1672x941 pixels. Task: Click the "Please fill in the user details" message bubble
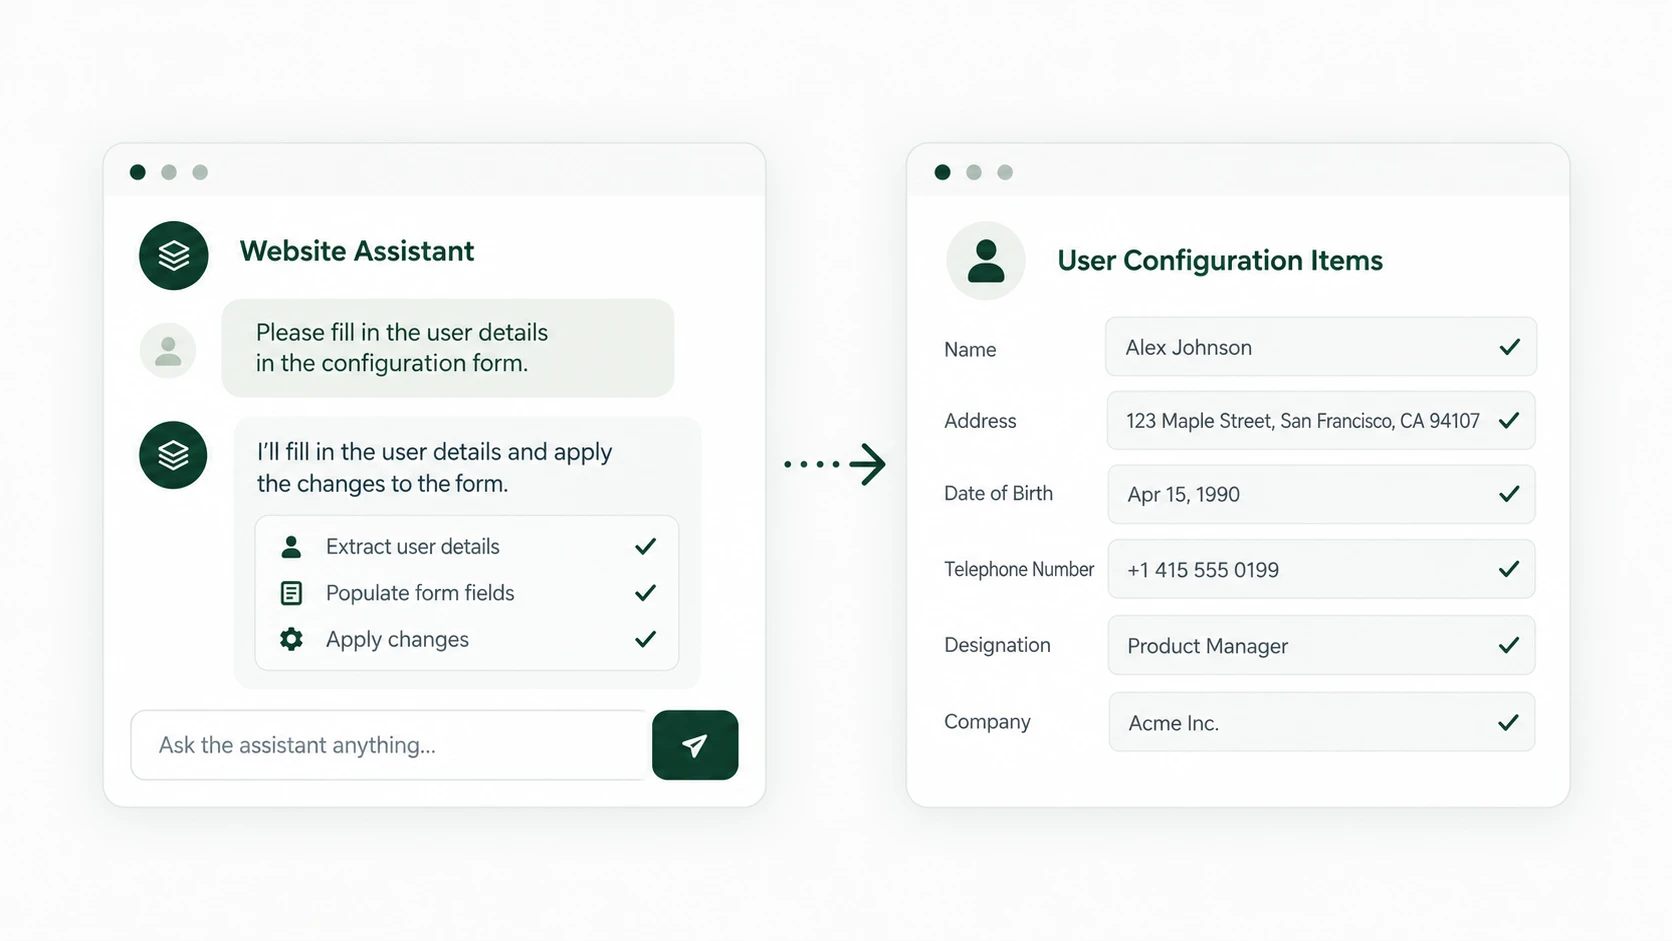(448, 348)
